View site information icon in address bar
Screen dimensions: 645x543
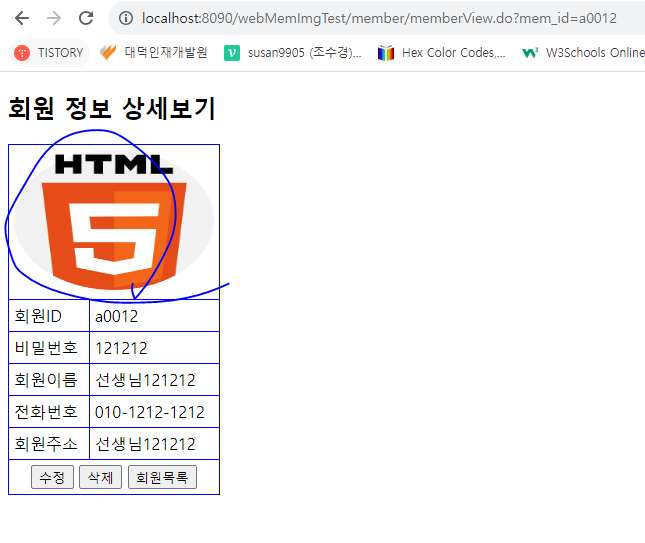[x=126, y=18]
